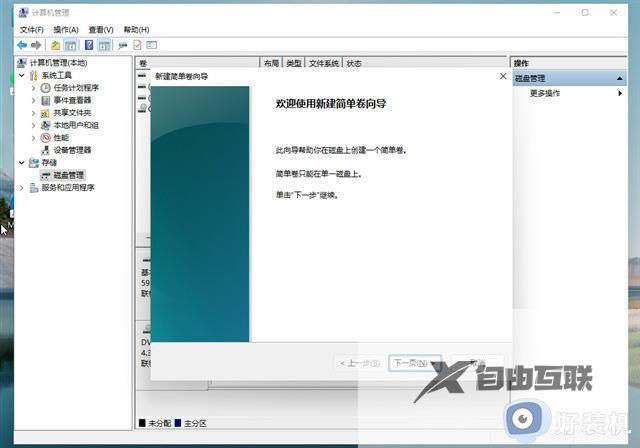The image size is (640, 448).
Task: Open the 操作(A) menu
Action: click(x=66, y=30)
